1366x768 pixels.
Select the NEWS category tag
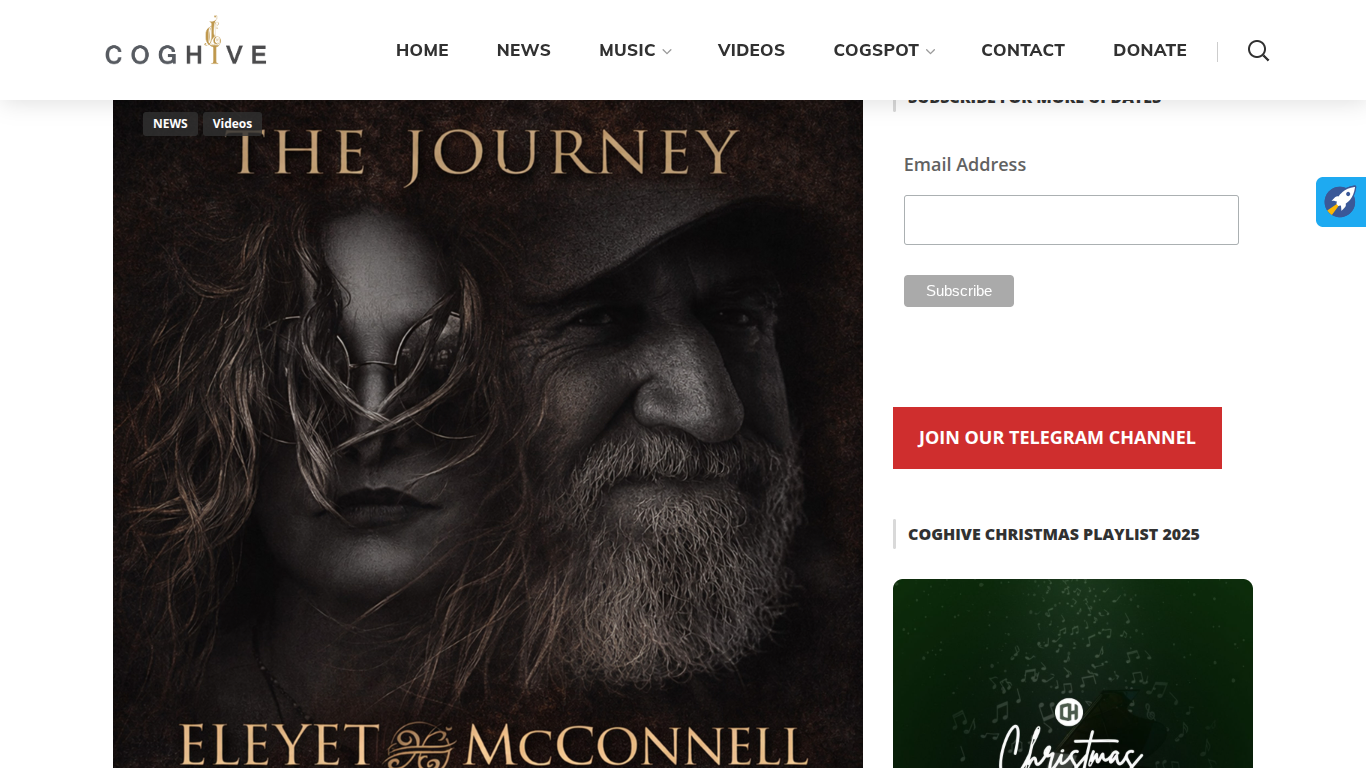[x=170, y=124]
